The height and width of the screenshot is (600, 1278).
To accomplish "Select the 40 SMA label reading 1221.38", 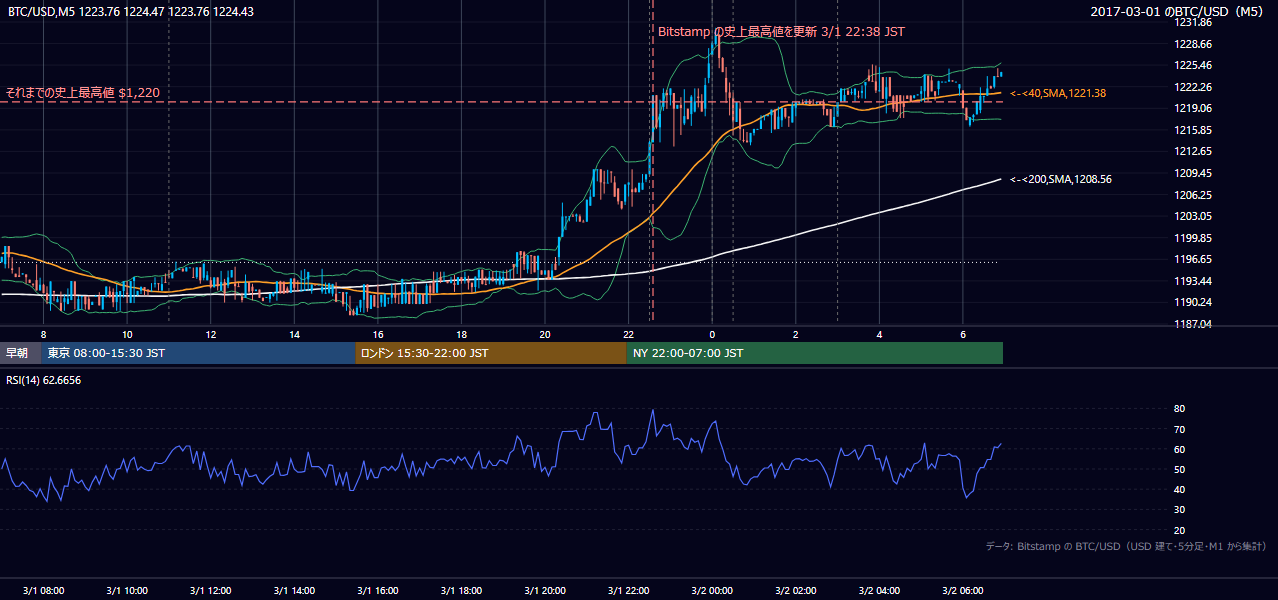I will (x=1057, y=93).
